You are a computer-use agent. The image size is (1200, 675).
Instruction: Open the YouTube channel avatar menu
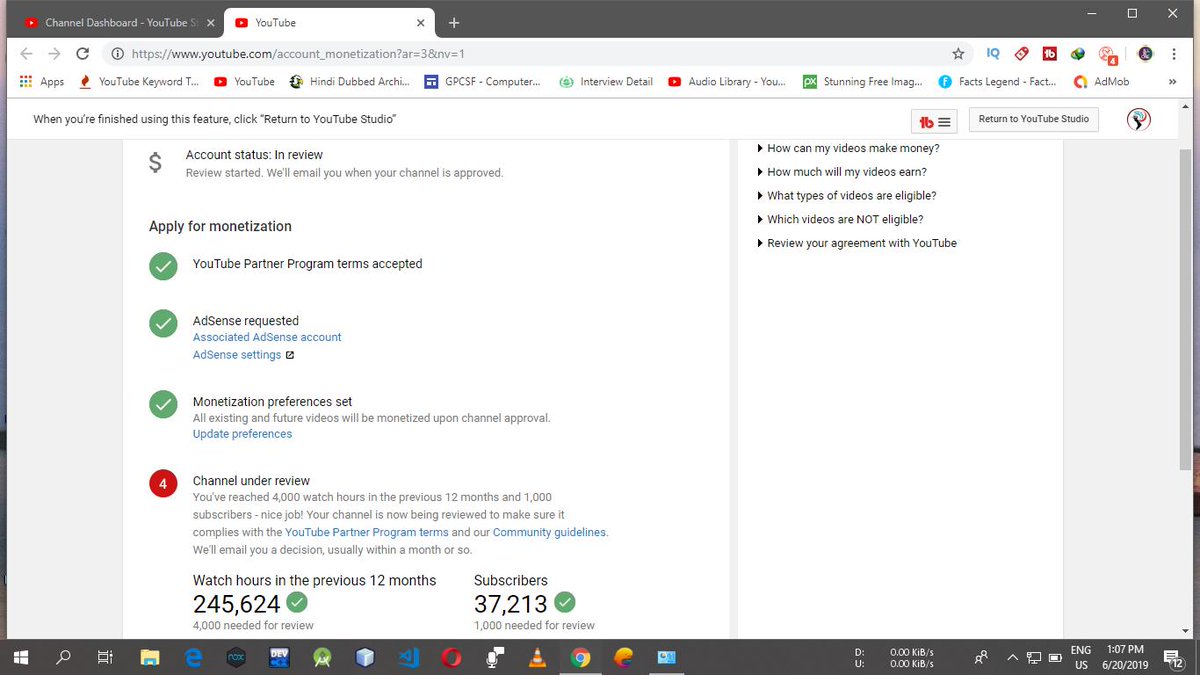1139,120
